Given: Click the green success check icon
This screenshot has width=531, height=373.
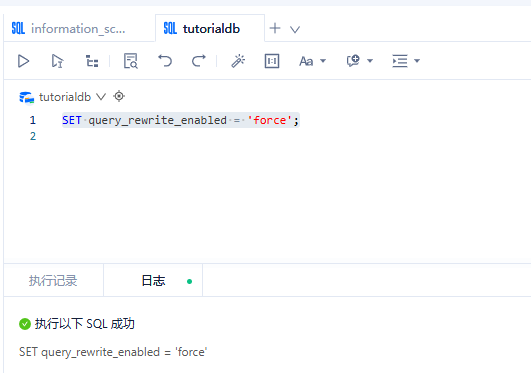Looking at the screenshot, I should coord(25,324).
